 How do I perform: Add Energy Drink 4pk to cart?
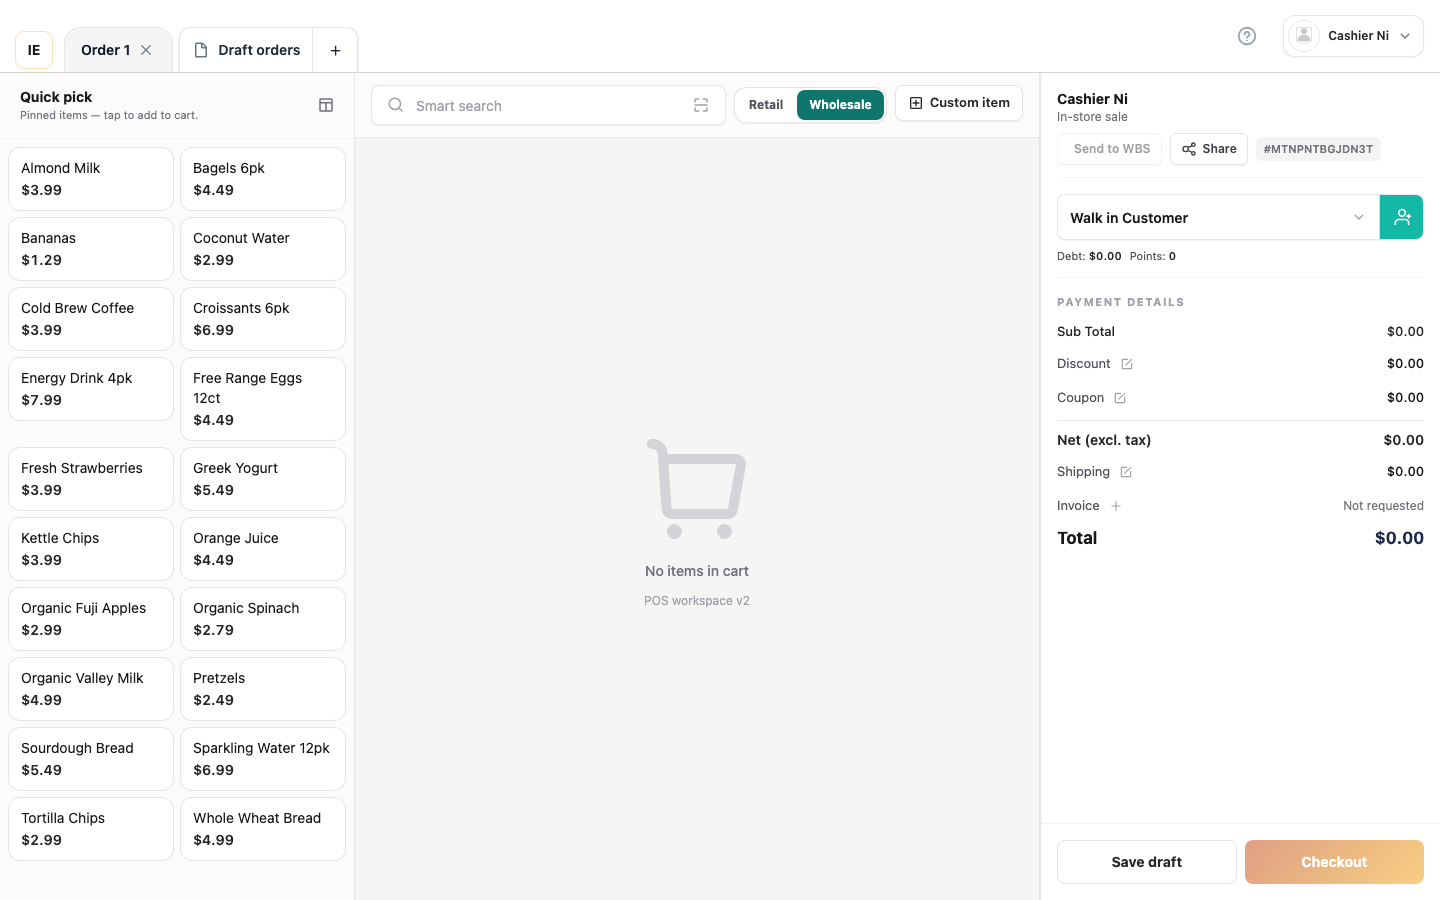tap(91, 389)
